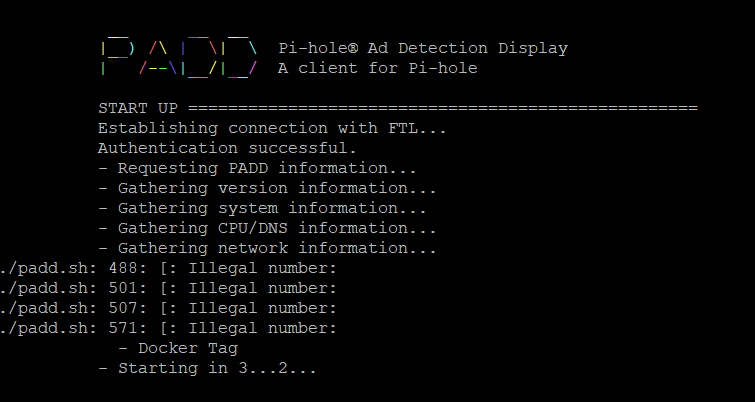The width and height of the screenshot is (755, 402).
Task: Click the 'Gathering version information...' line
Action: [x=268, y=188]
